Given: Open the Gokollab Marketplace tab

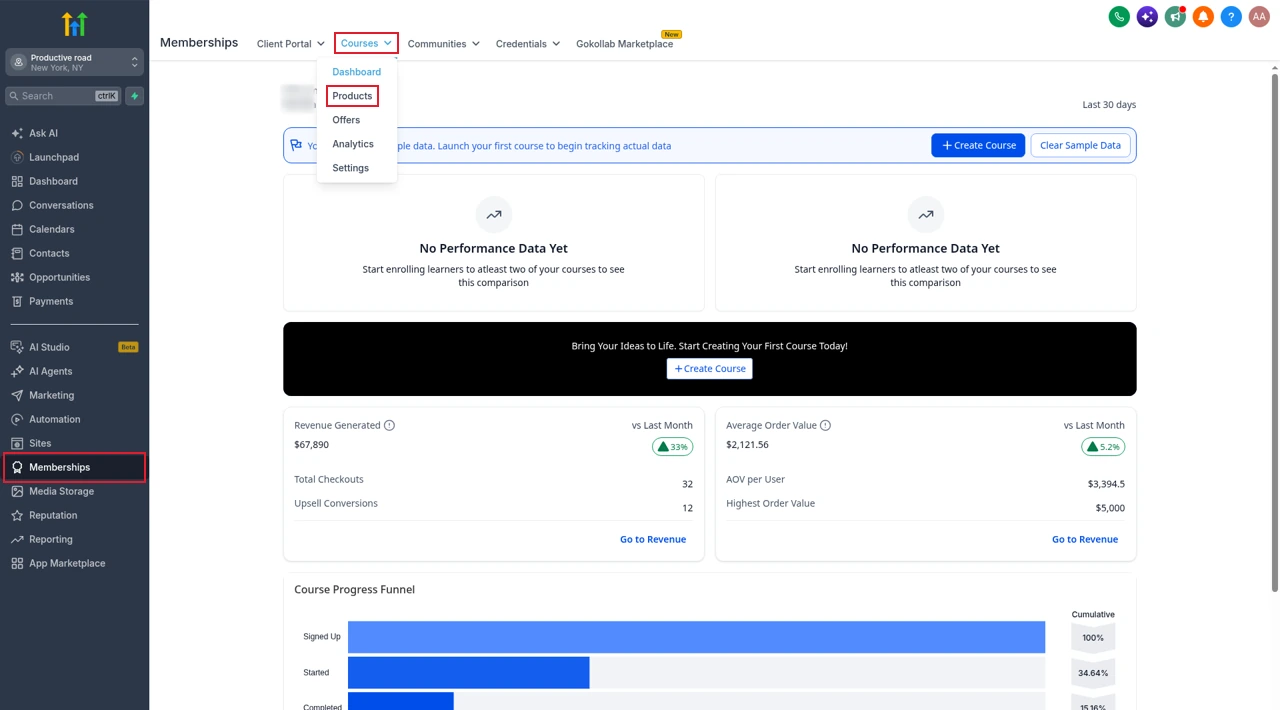Looking at the screenshot, I should point(625,44).
